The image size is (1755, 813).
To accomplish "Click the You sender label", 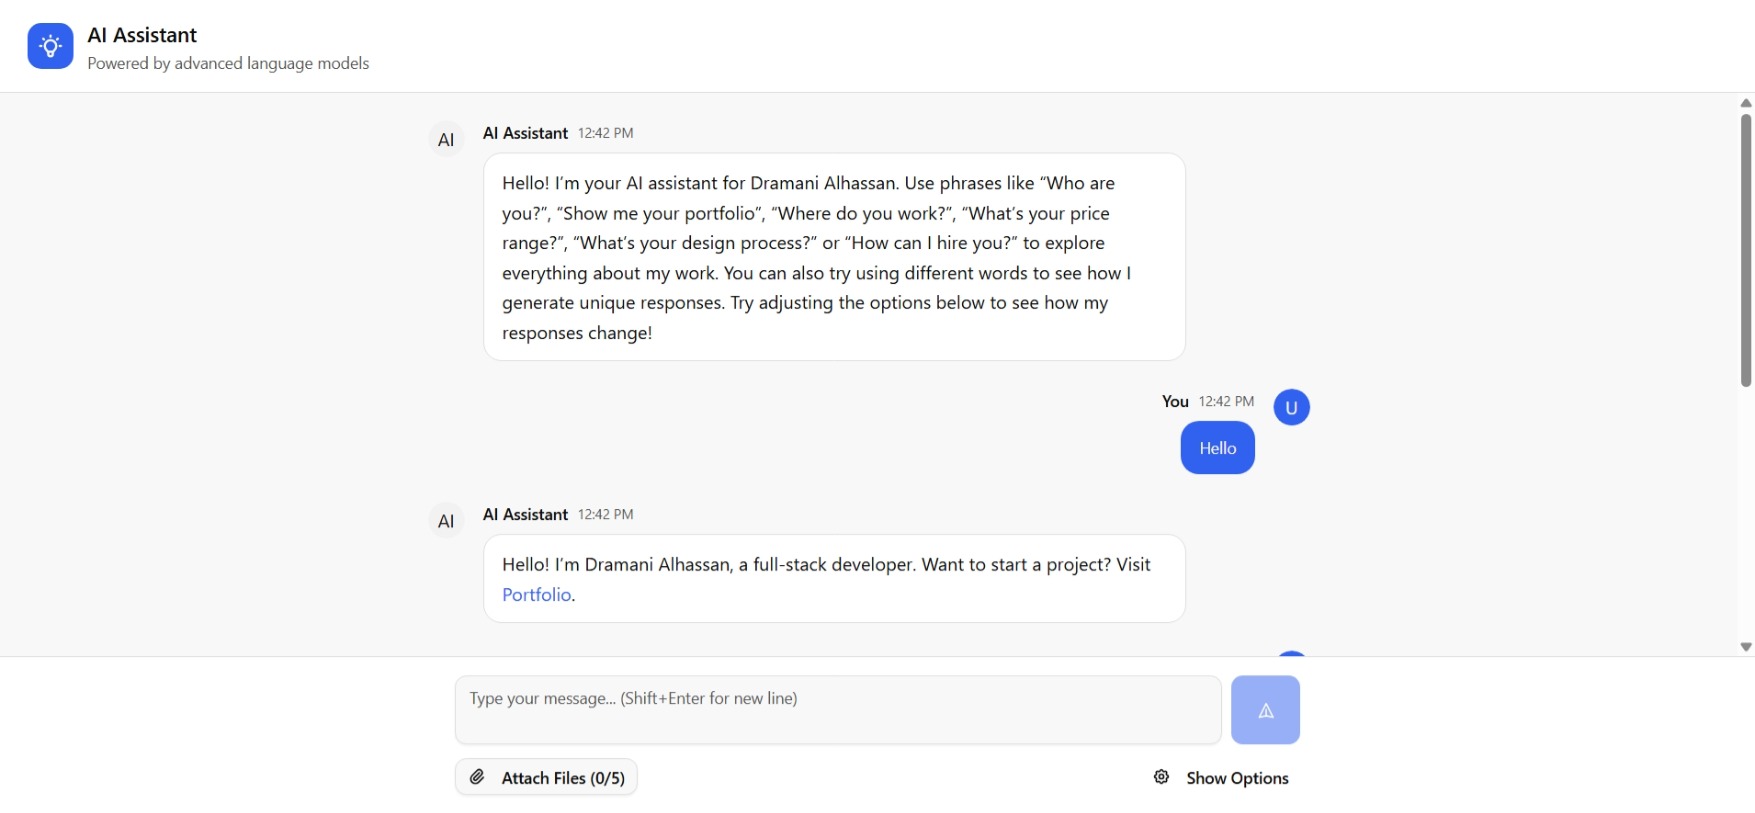I will 1175,401.
